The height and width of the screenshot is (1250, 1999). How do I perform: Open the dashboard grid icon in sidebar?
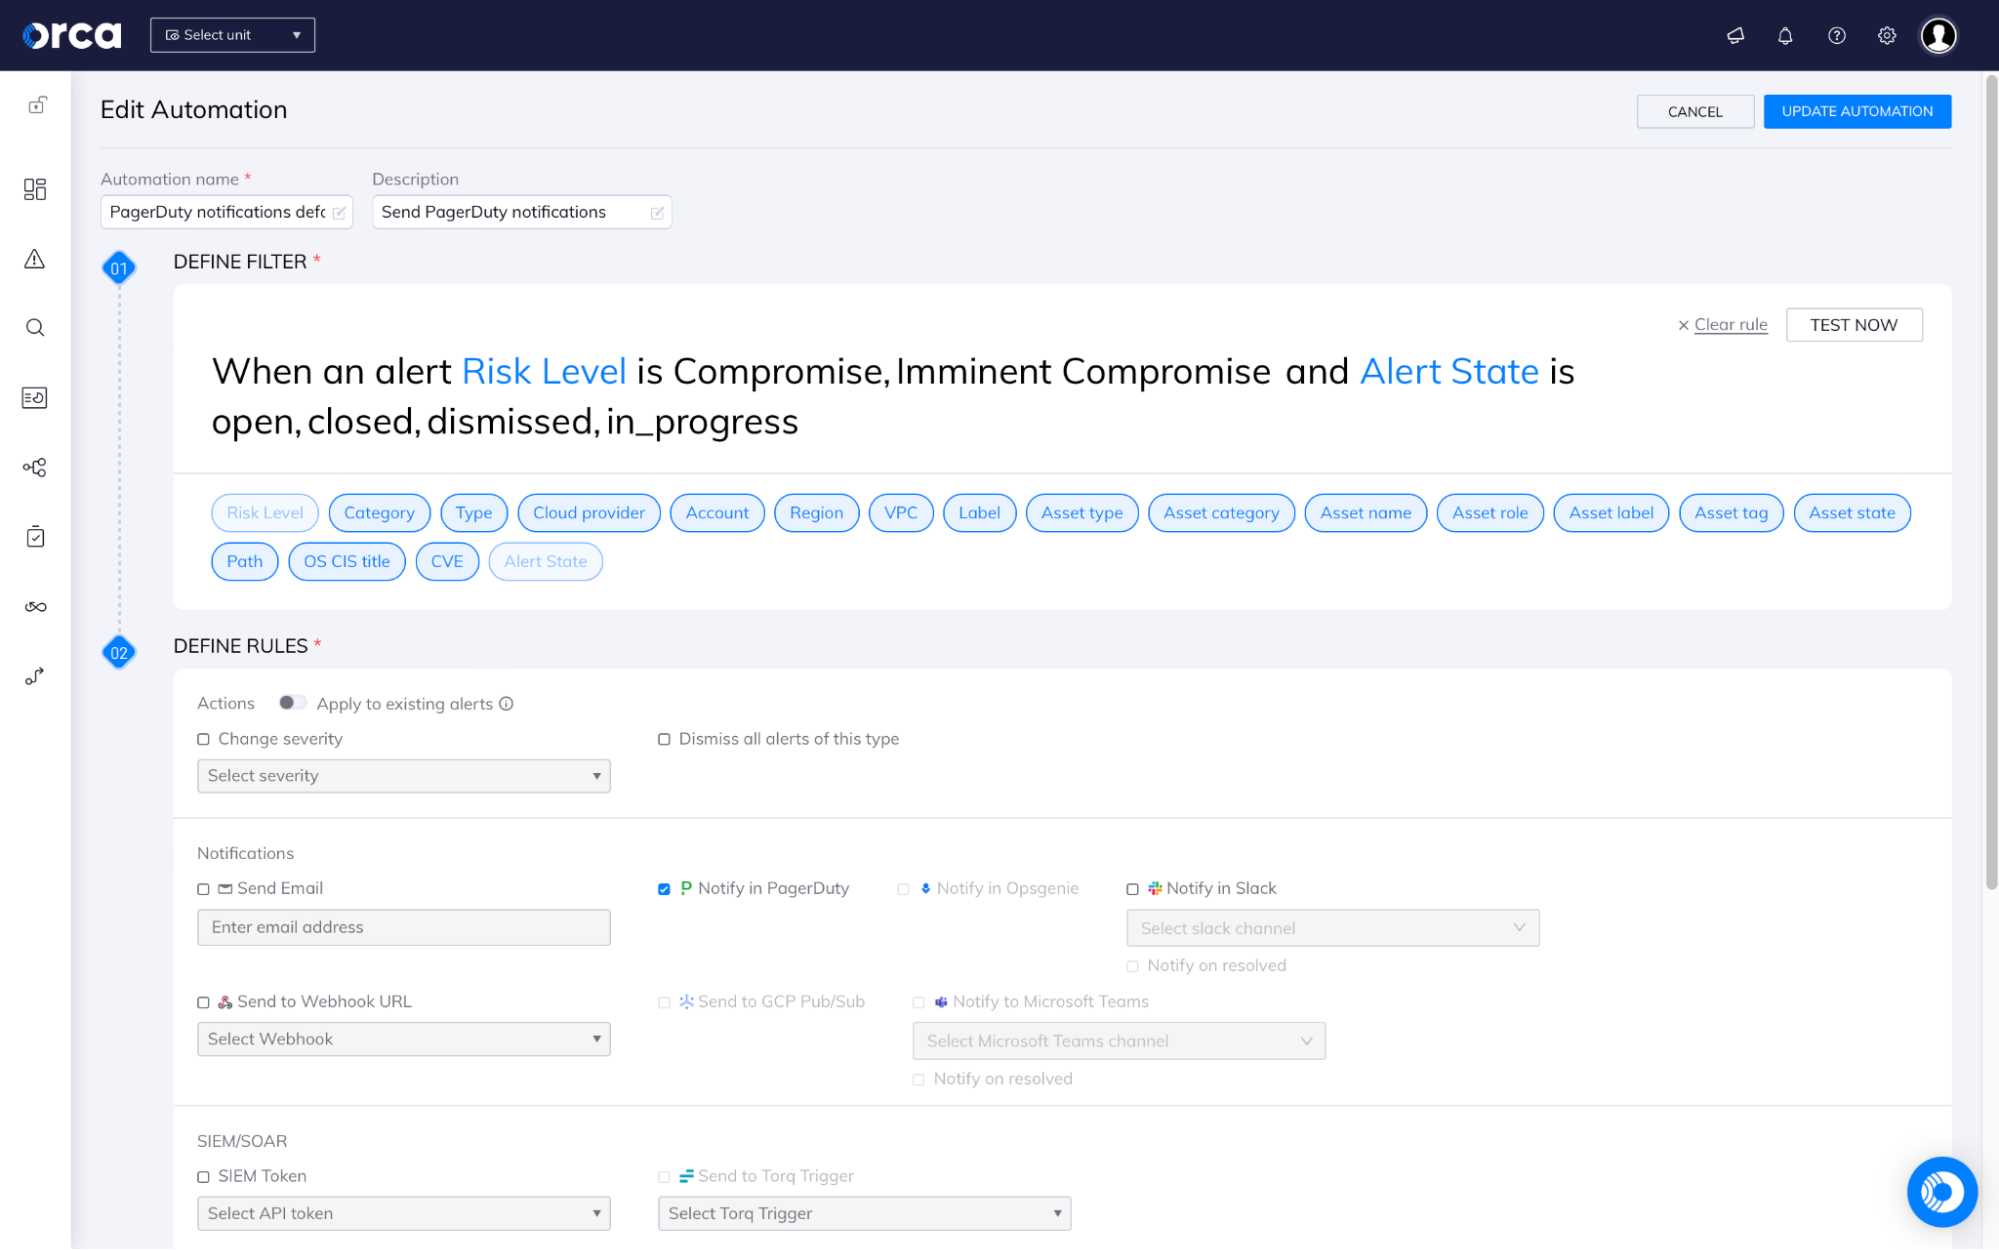(x=35, y=189)
